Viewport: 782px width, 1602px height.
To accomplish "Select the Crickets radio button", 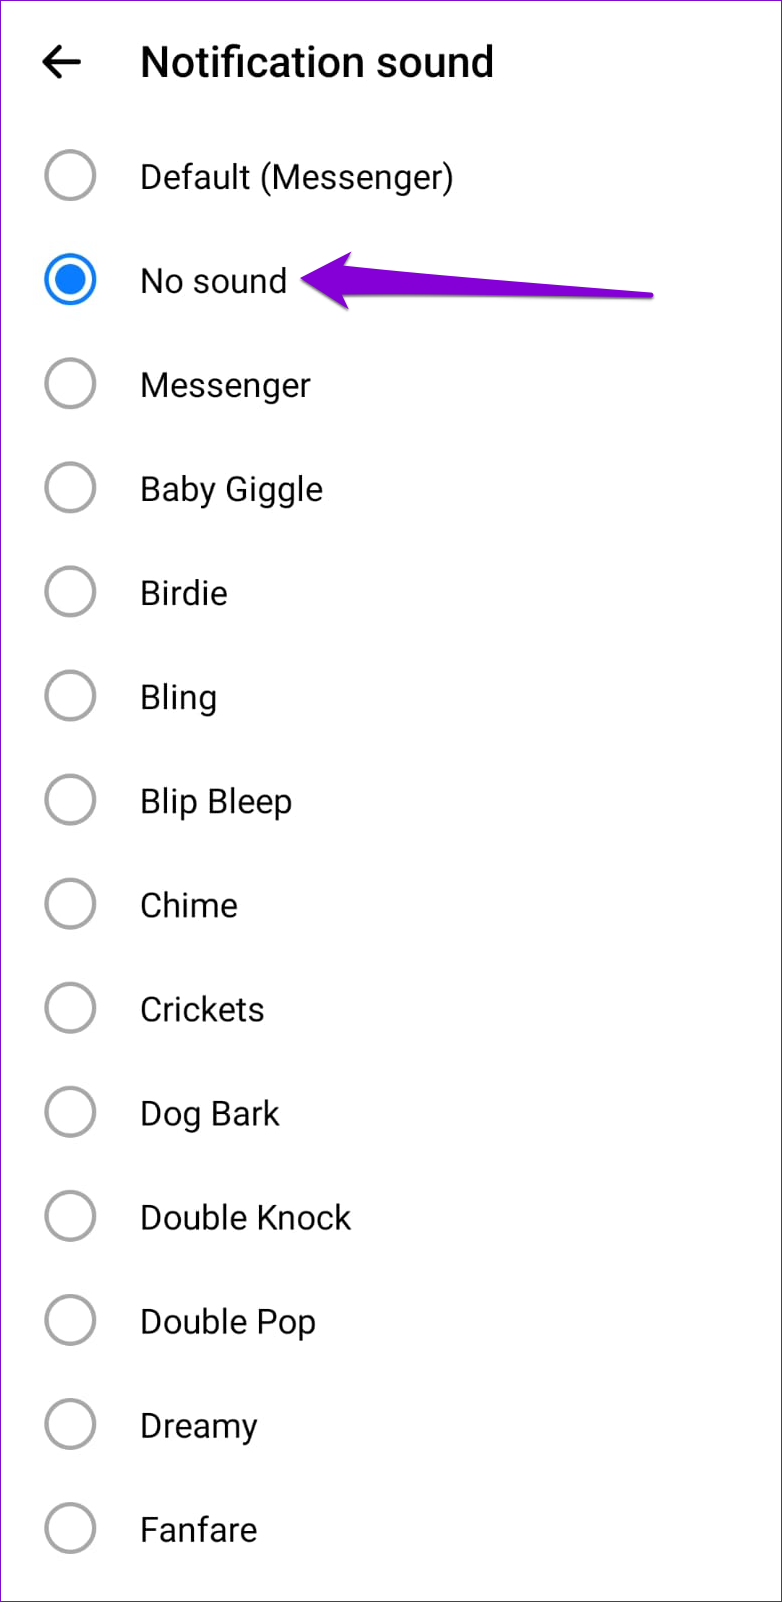I will [x=70, y=1008].
